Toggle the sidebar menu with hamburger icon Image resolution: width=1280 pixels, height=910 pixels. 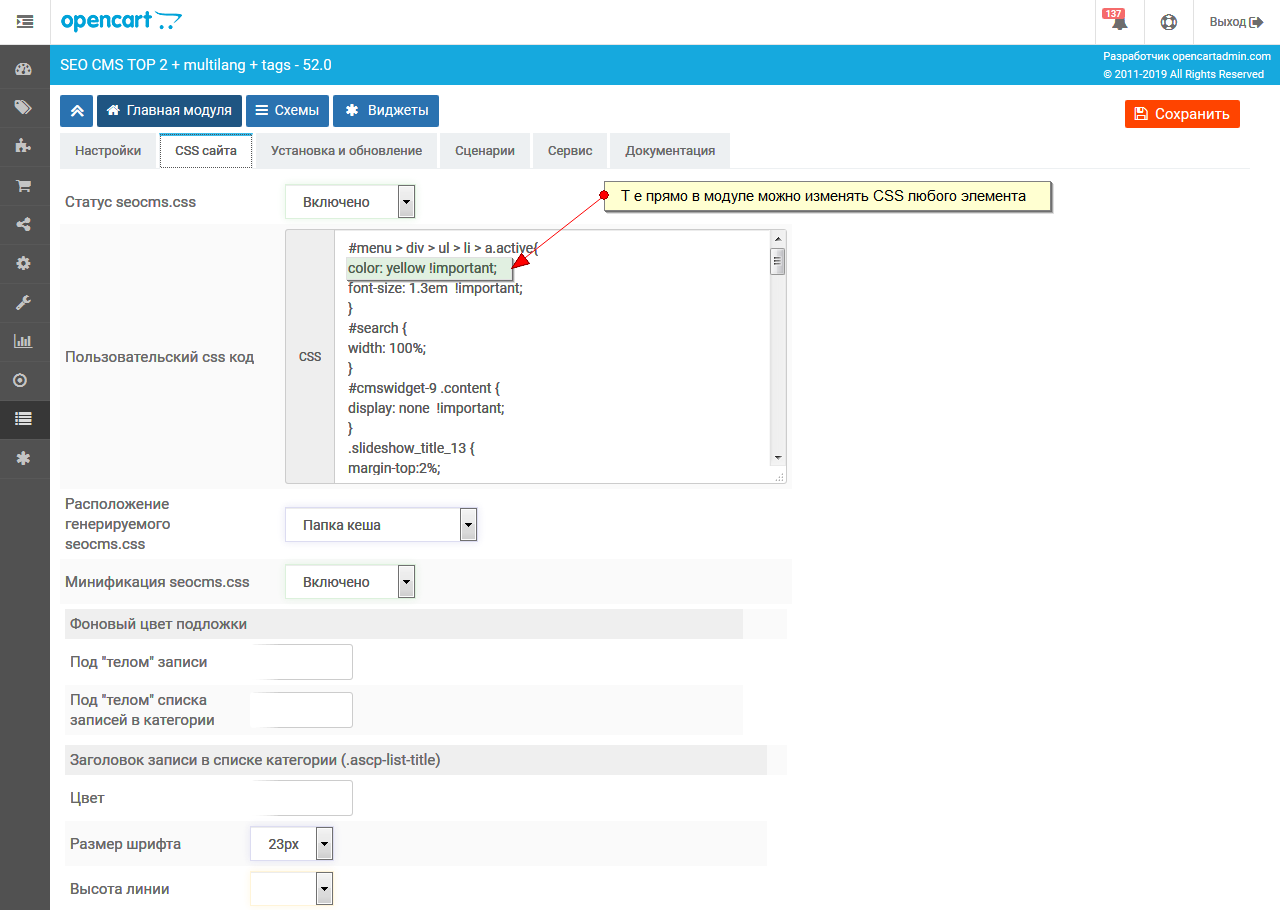25,21
